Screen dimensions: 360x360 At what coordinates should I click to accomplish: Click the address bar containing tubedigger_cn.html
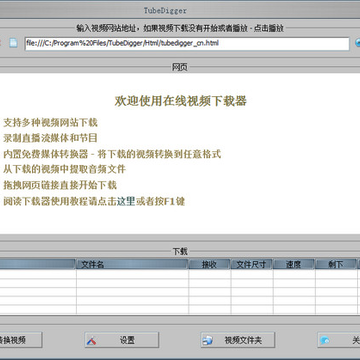(187, 44)
